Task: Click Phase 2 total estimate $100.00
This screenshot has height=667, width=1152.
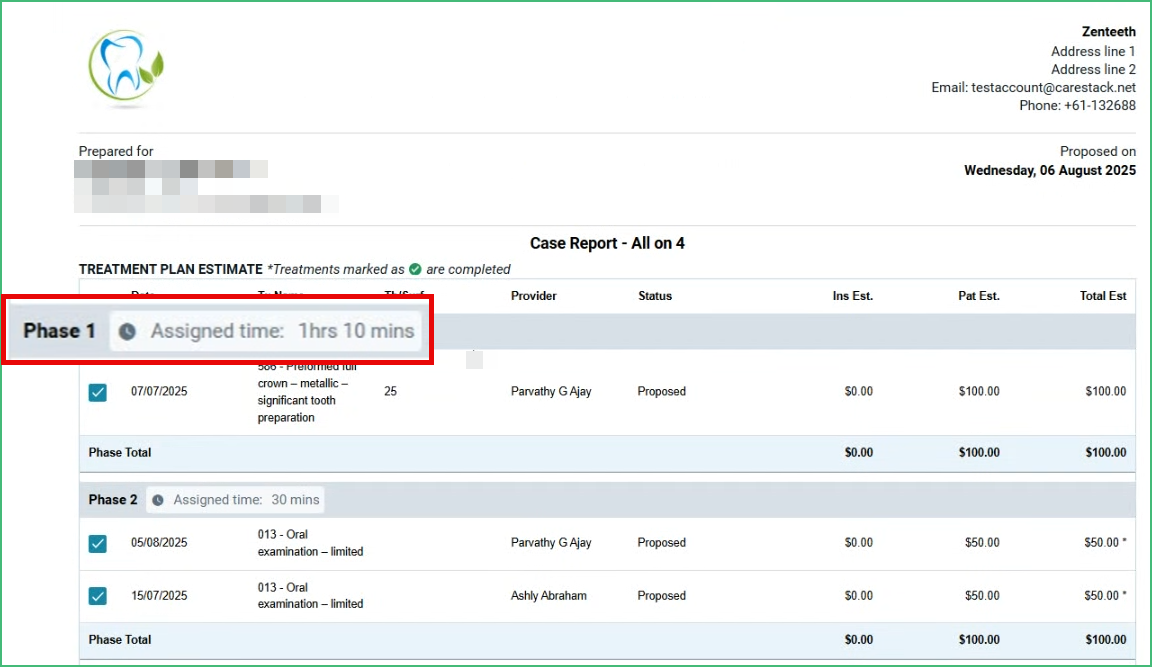Action: [1106, 640]
